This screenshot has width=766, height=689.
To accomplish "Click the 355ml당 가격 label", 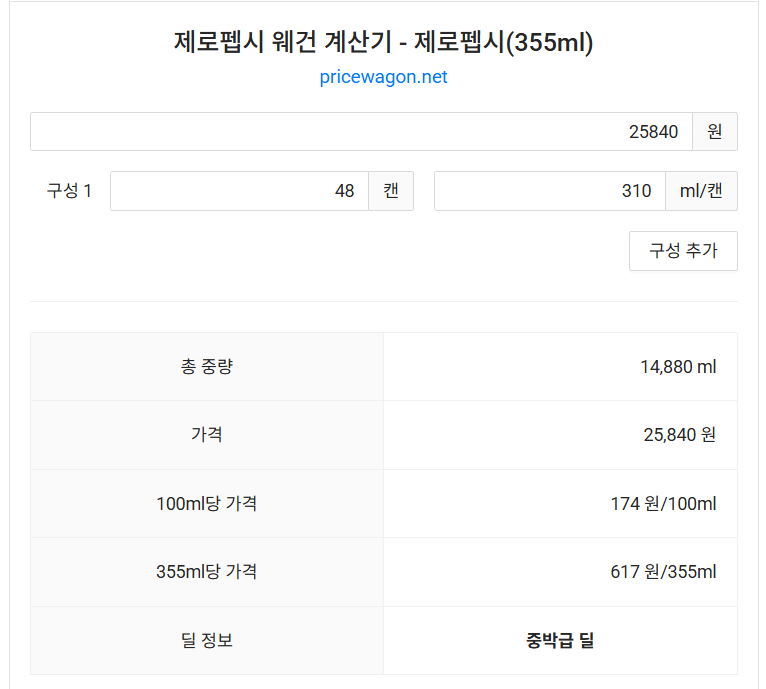I will 207,571.
